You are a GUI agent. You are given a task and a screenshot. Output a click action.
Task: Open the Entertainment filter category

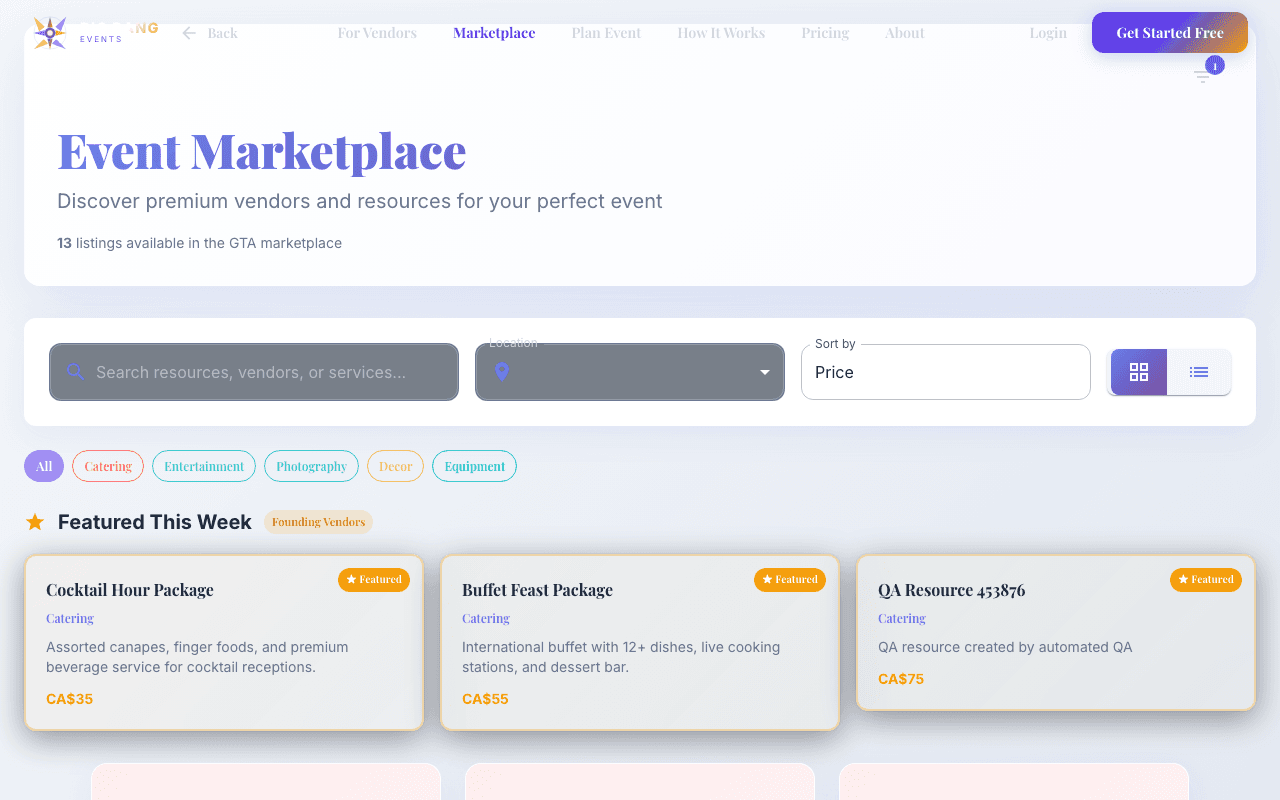(203, 466)
